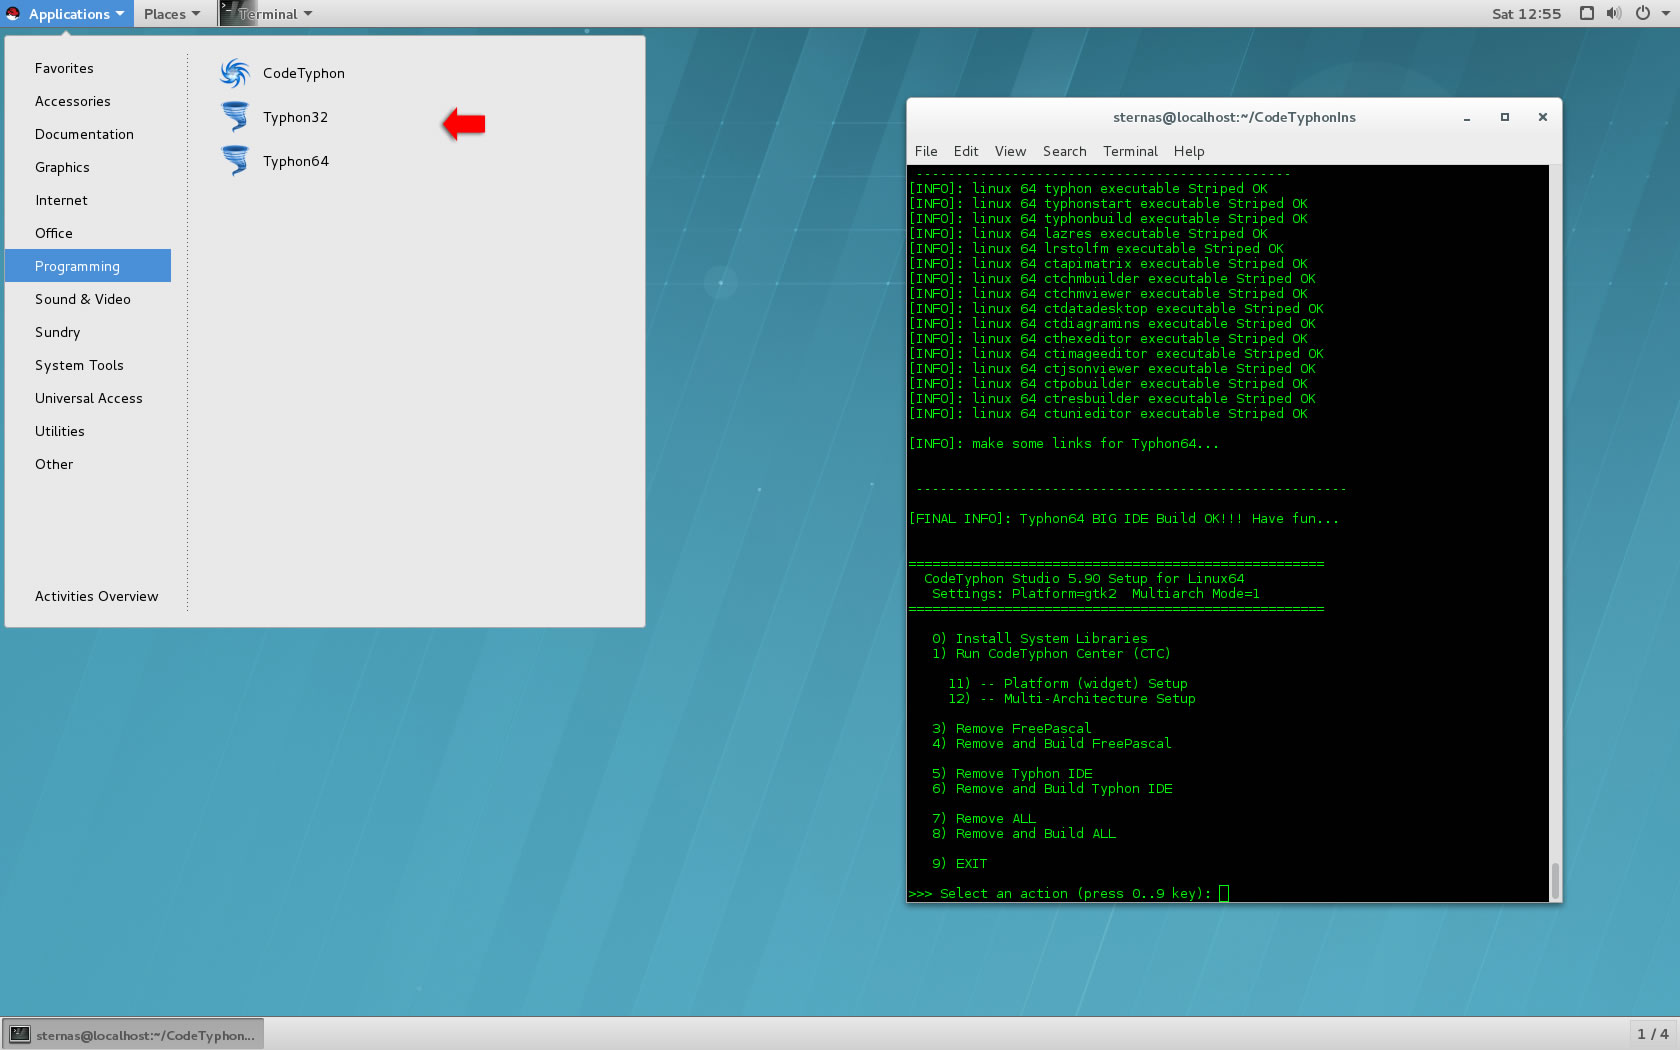The height and width of the screenshot is (1050, 1680).
Task: Close the terminal window
Action: coord(1543,117)
